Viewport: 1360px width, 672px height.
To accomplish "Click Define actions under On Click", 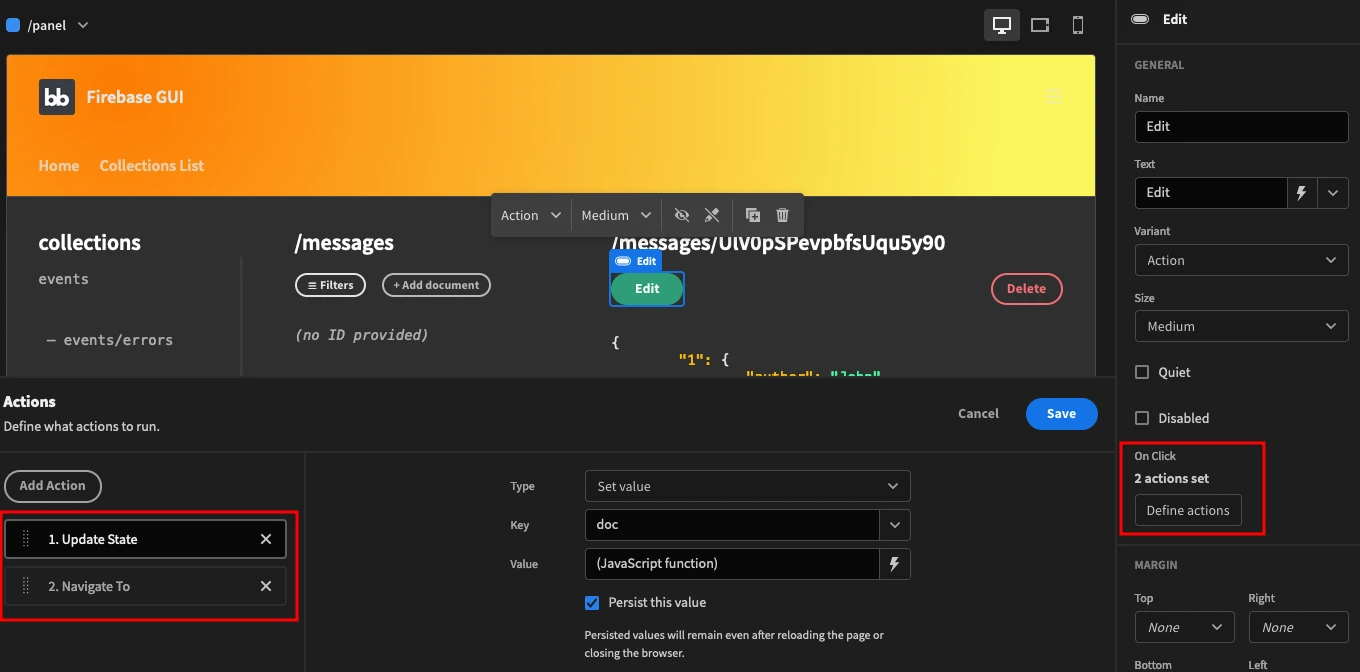I will click(x=1188, y=510).
